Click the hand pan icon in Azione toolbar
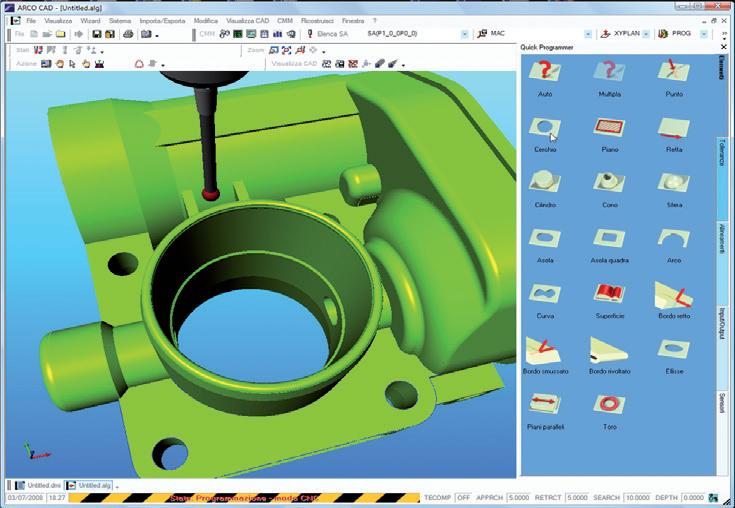This screenshot has width=735, height=508. click(60, 64)
